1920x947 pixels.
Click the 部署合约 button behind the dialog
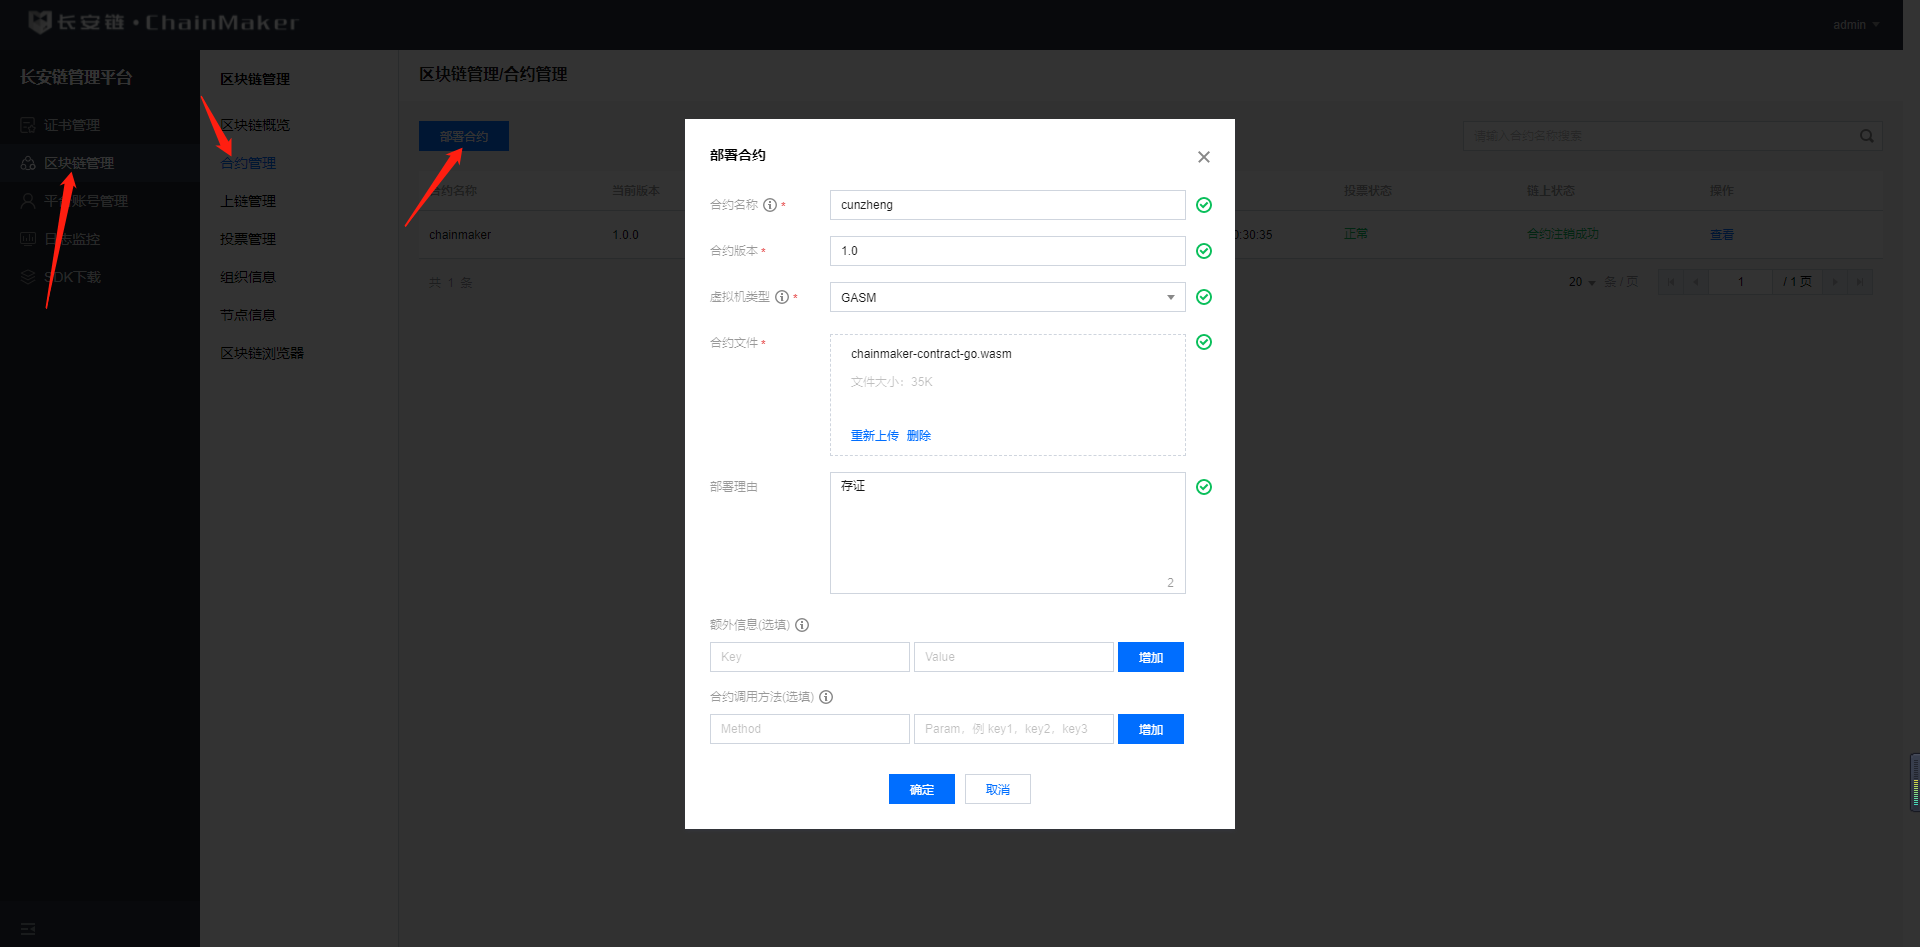[x=464, y=136]
